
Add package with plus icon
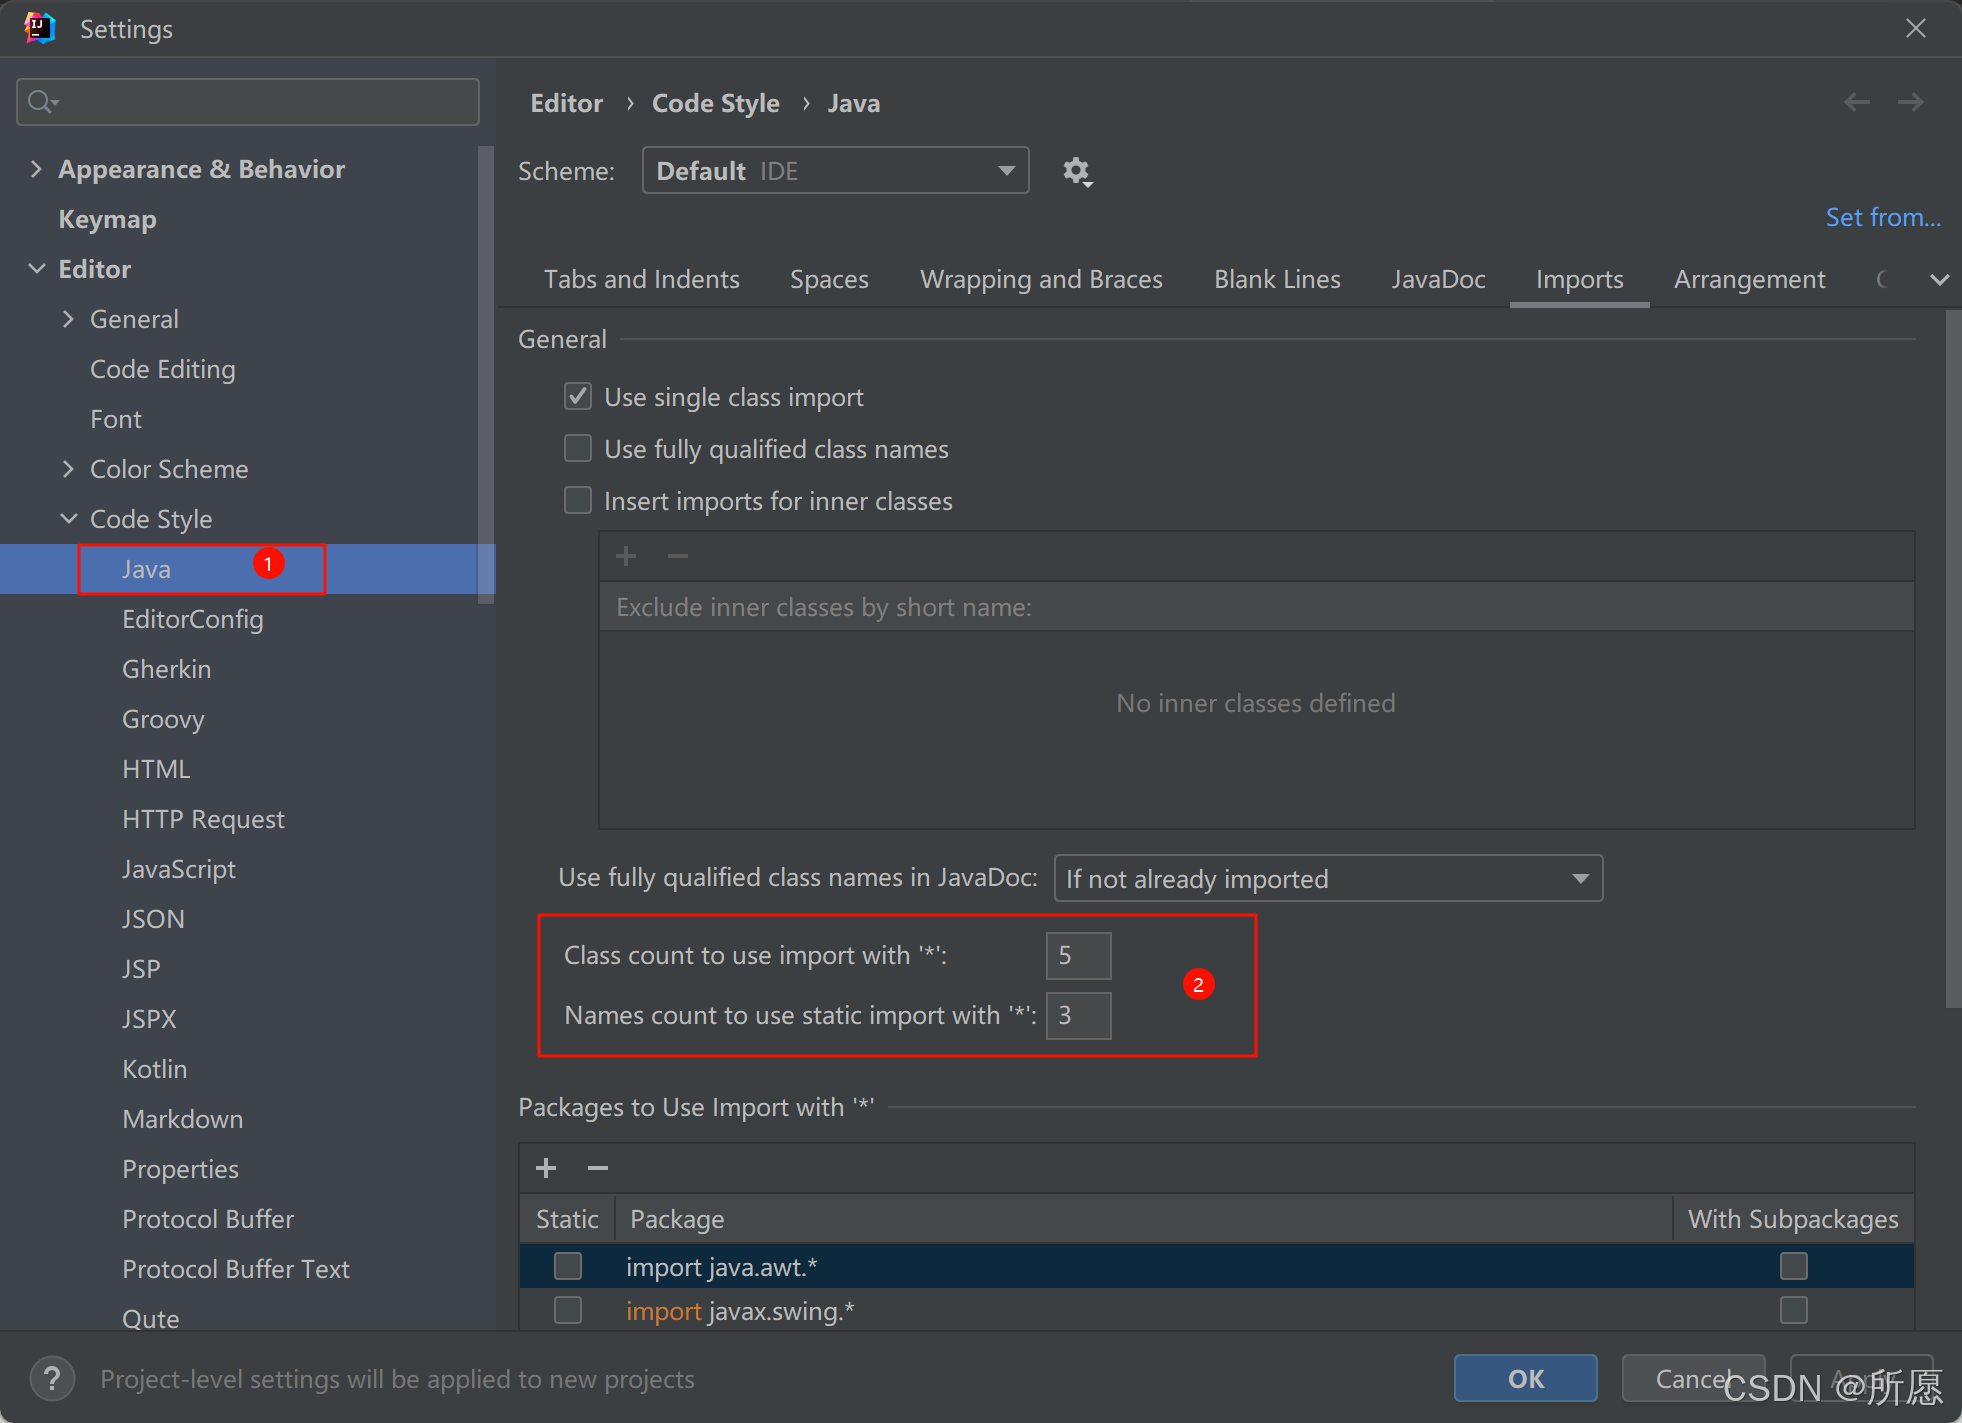coord(546,1168)
